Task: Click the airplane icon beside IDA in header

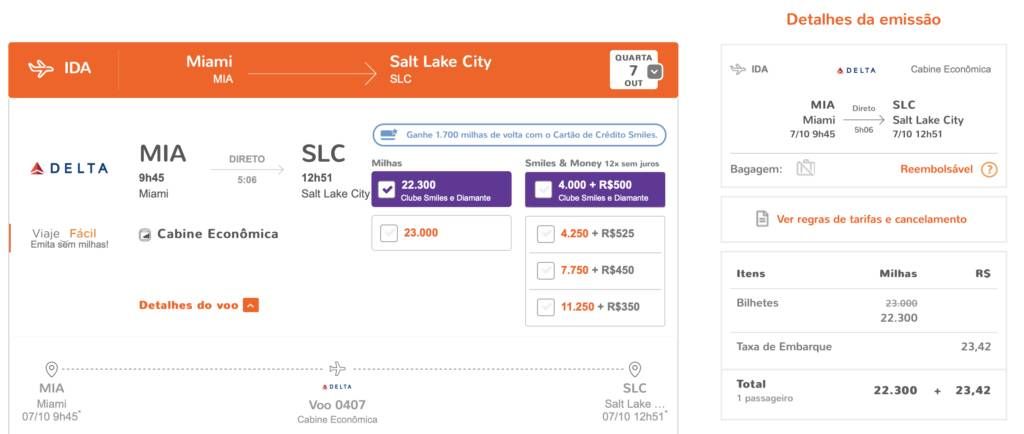Action: tap(41, 69)
